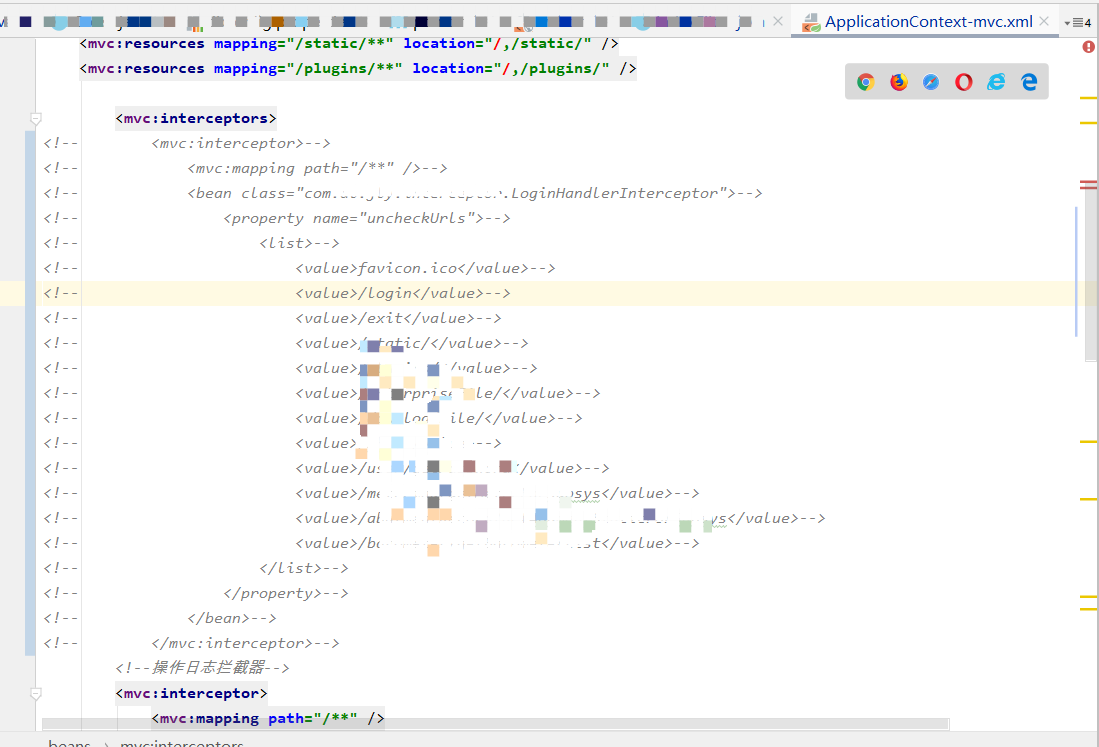Screen dimensions: 1099x747
Task: Click the commented </bean> closing tag
Action: coord(231,619)
